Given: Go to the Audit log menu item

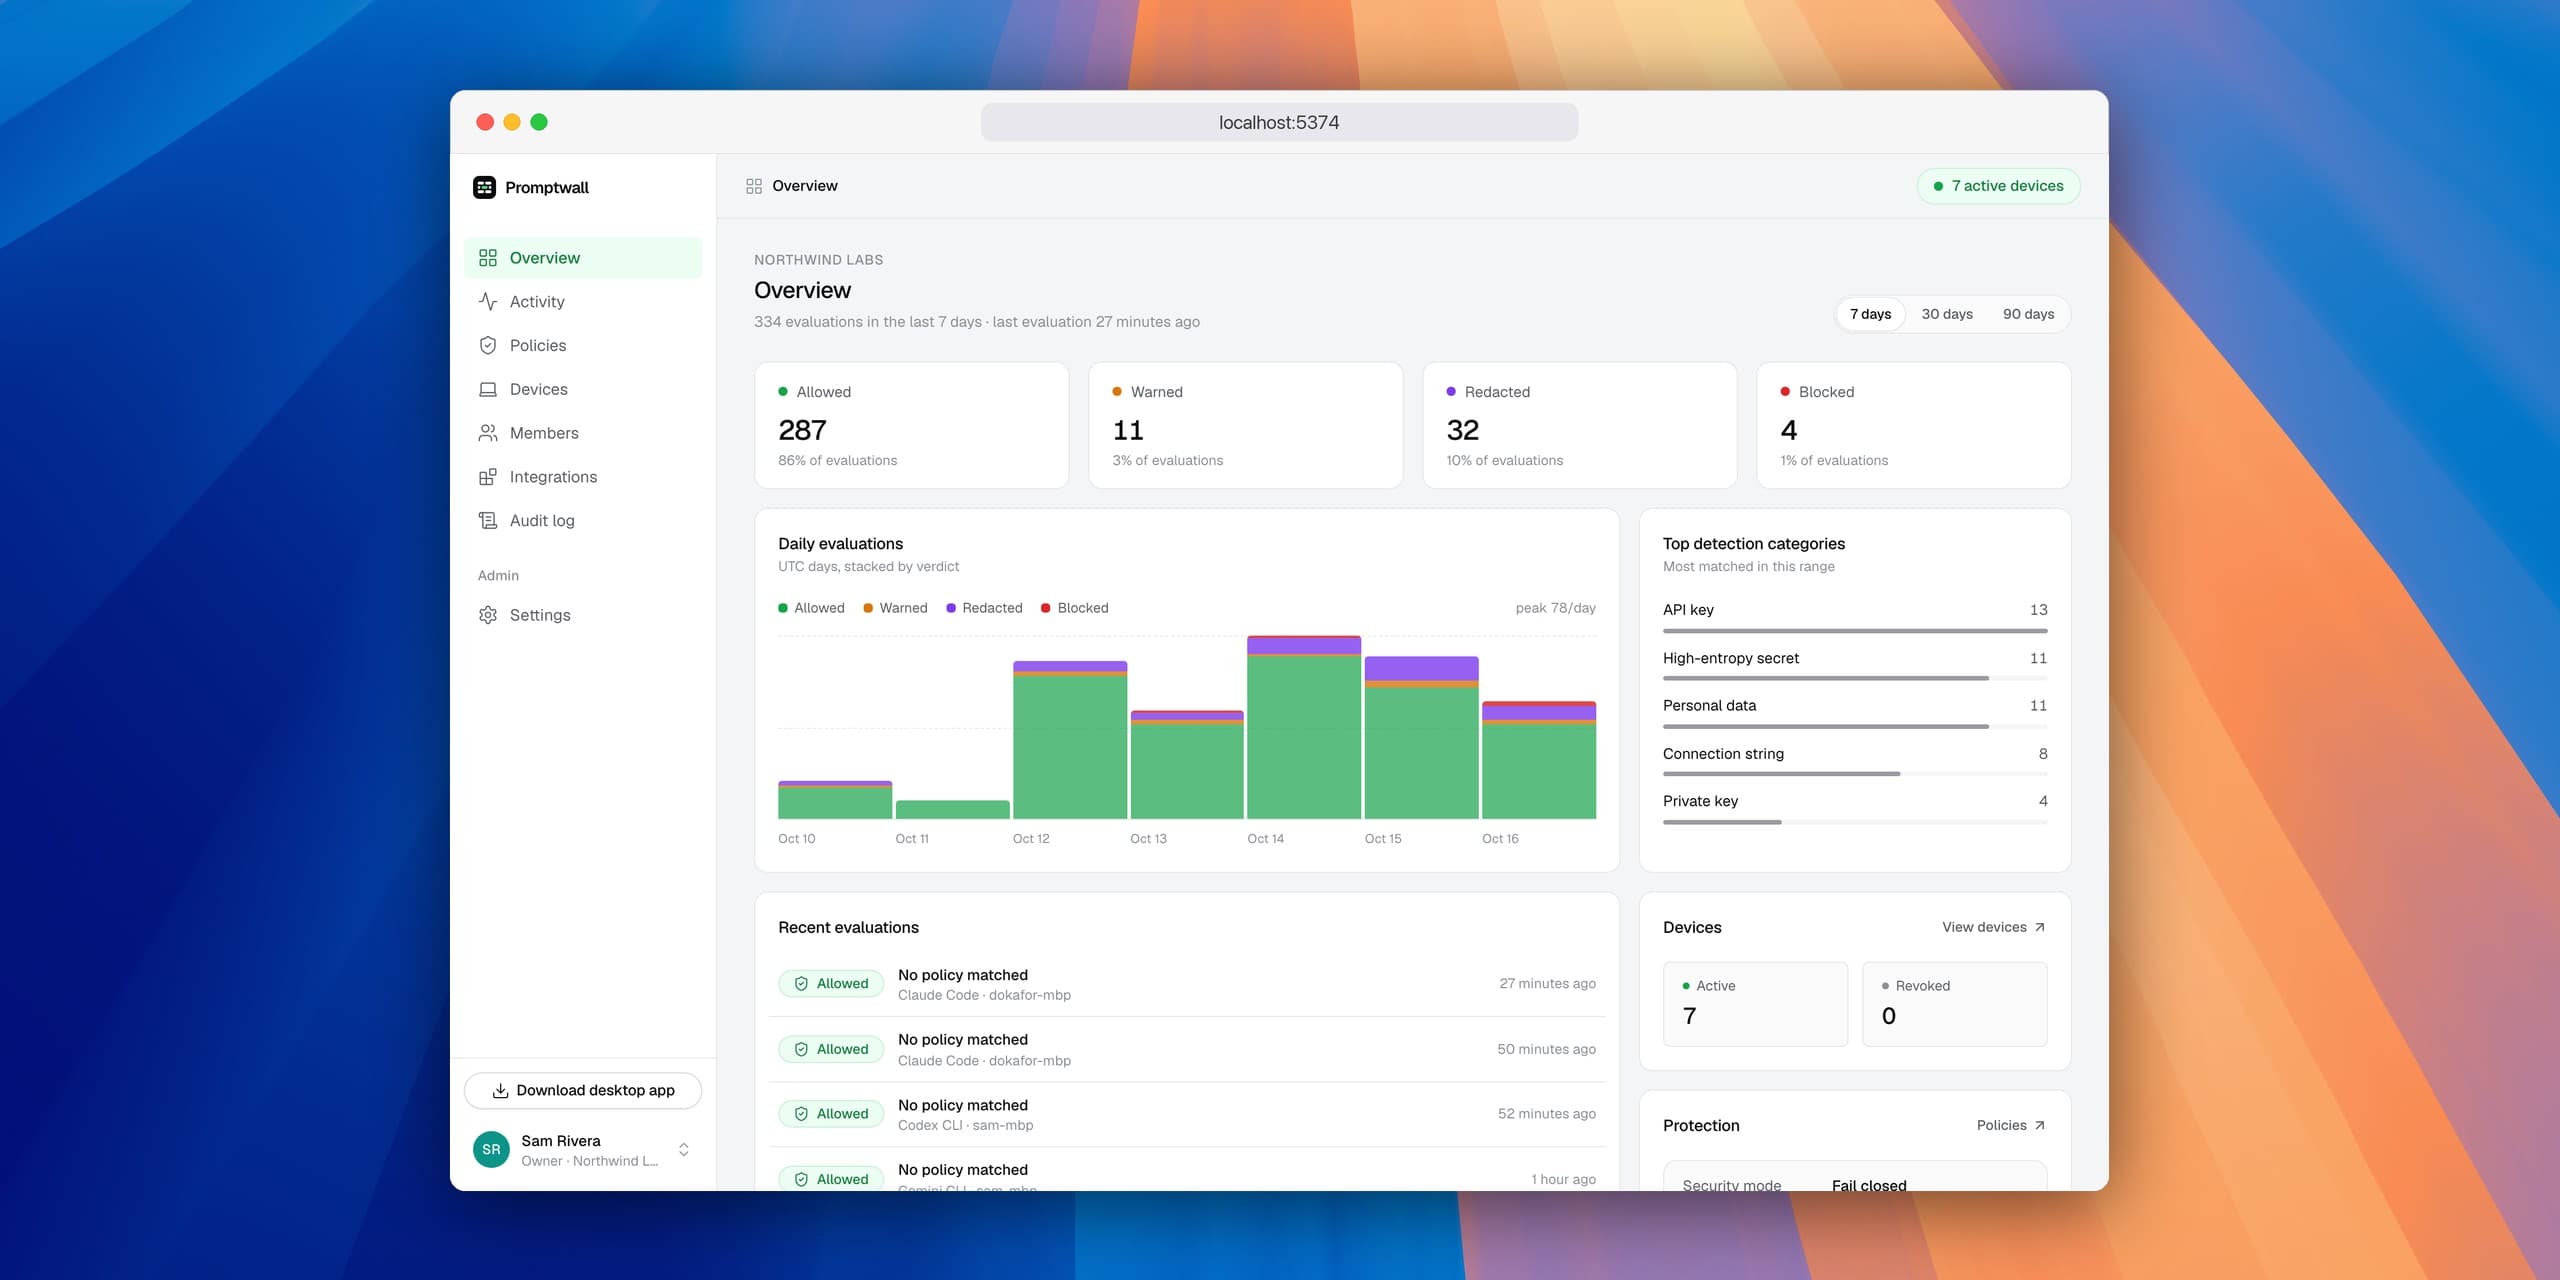Looking at the screenshot, I should pyautogui.click(x=583, y=520).
